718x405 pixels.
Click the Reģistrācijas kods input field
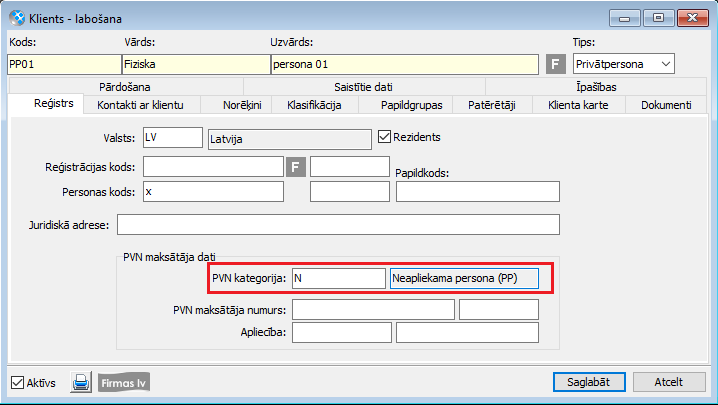pos(213,167)
